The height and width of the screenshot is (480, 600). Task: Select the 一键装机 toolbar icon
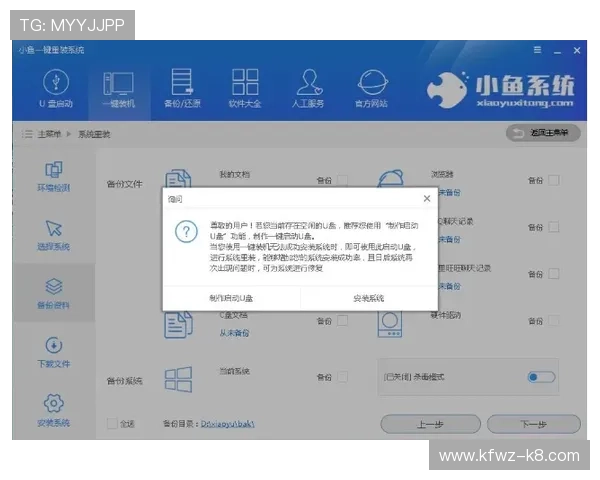coord(118,83)
